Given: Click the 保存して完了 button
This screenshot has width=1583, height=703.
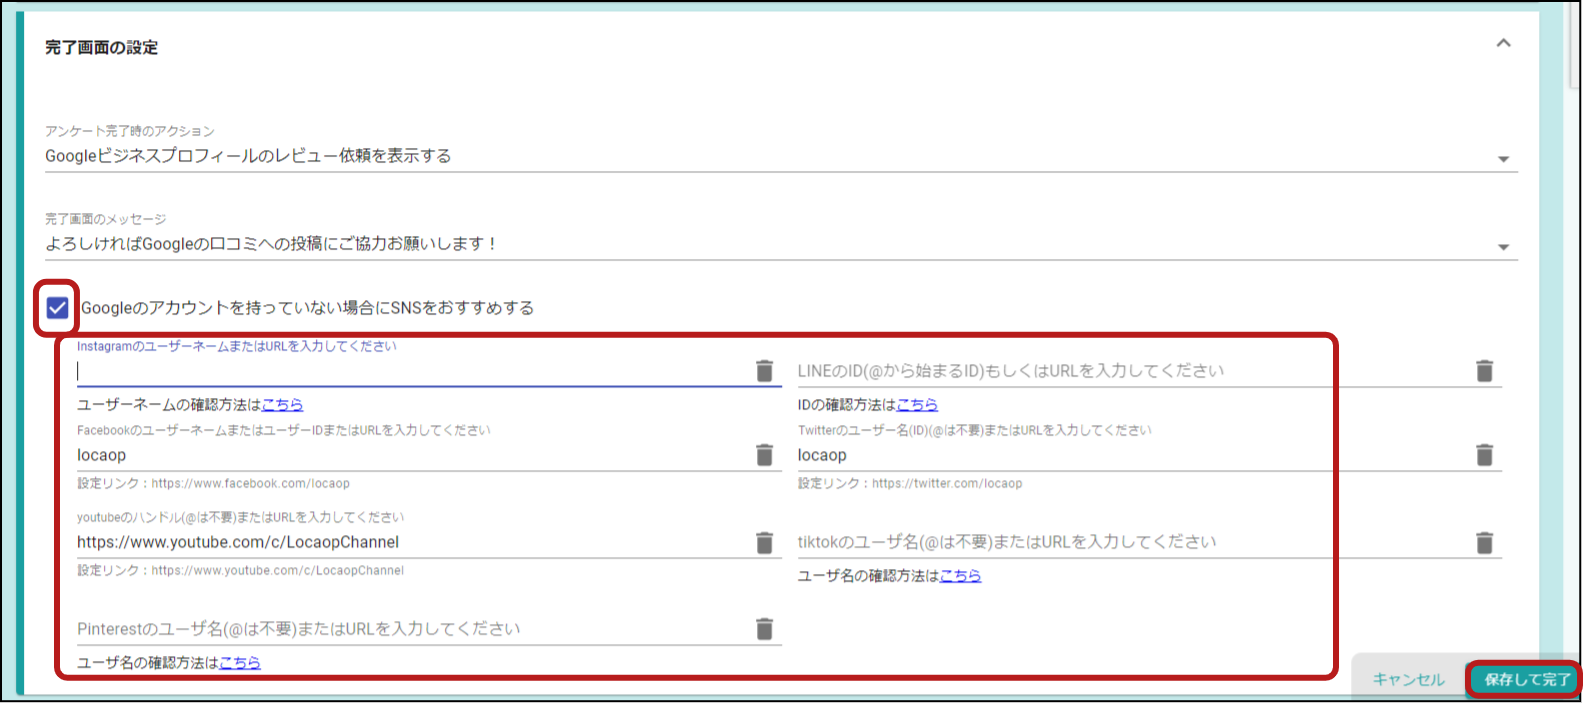Looking at the screenshot, I should (x=1527, y=679).
